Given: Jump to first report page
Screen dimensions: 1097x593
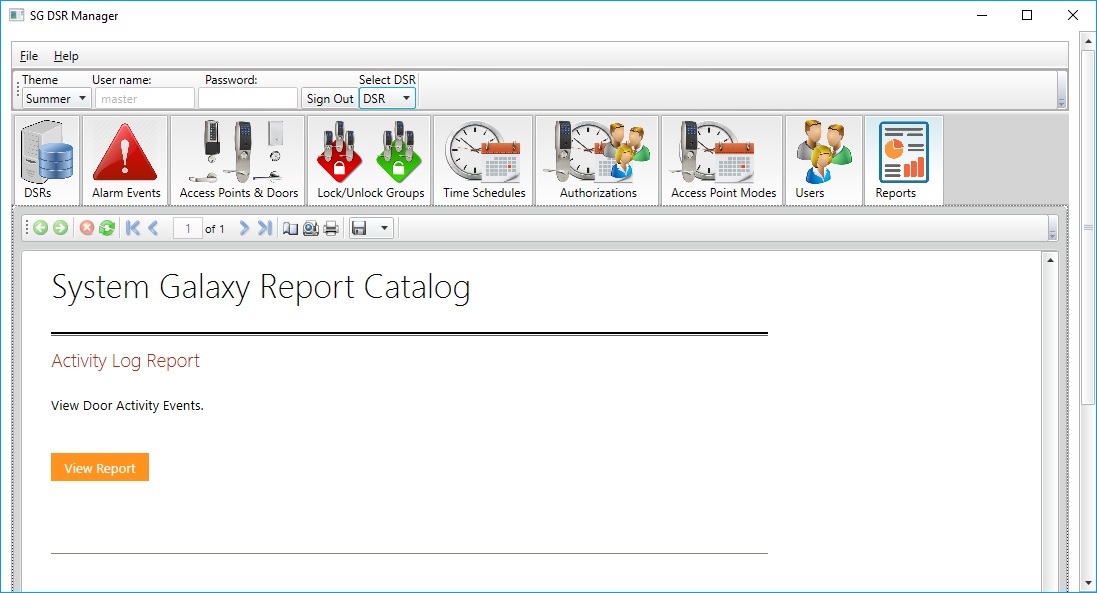Looking at the screenshot, I should click(133, 228).
